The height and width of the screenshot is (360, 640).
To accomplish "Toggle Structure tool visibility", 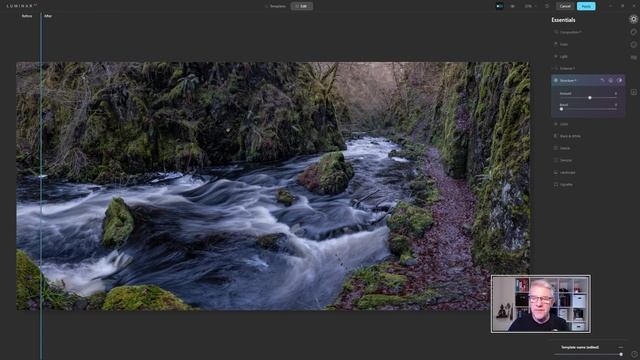I will pos(620,80).
